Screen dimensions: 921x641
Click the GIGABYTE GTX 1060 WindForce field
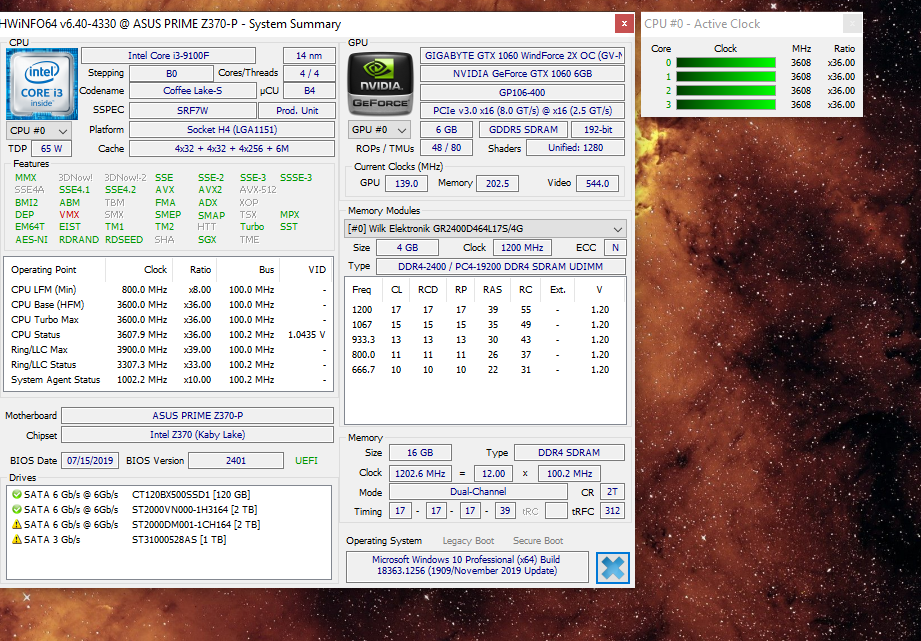pos(522,56)
